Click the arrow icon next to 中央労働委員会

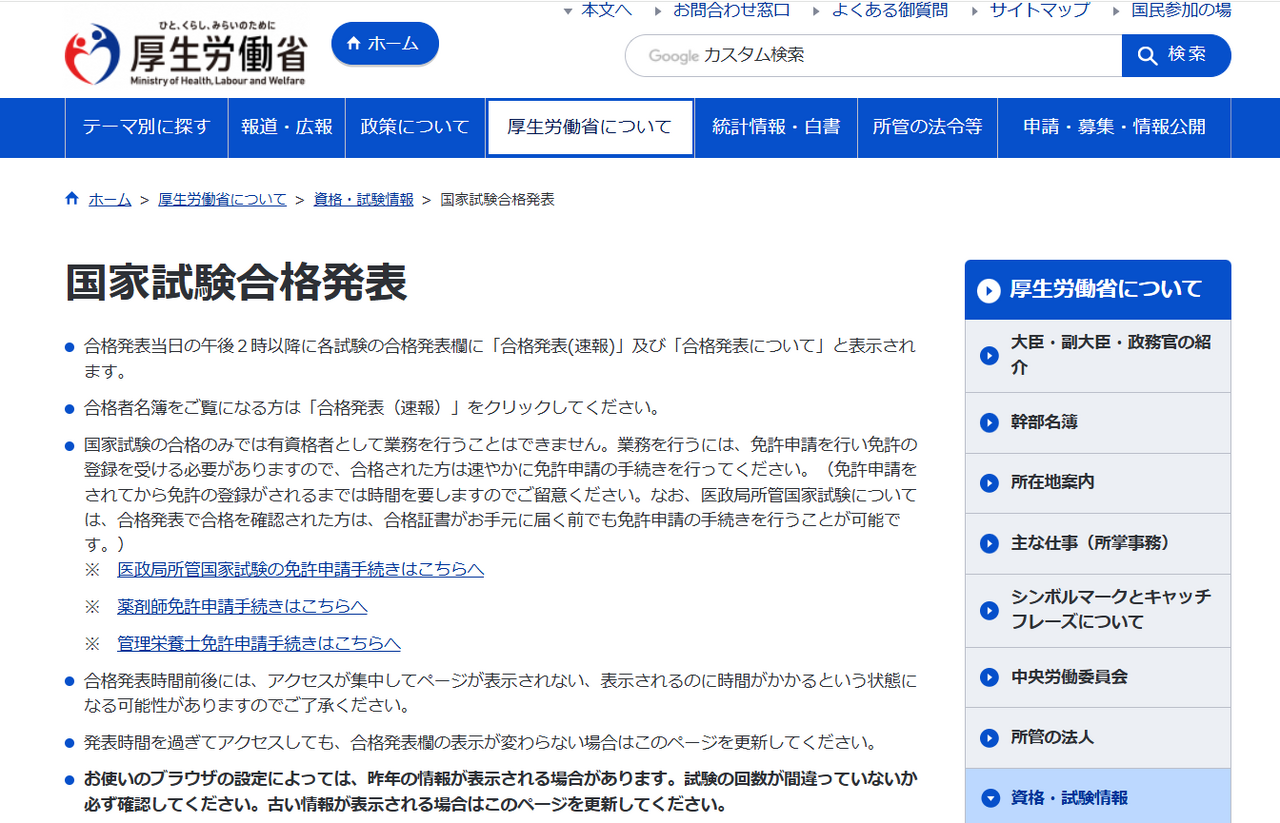989,677
